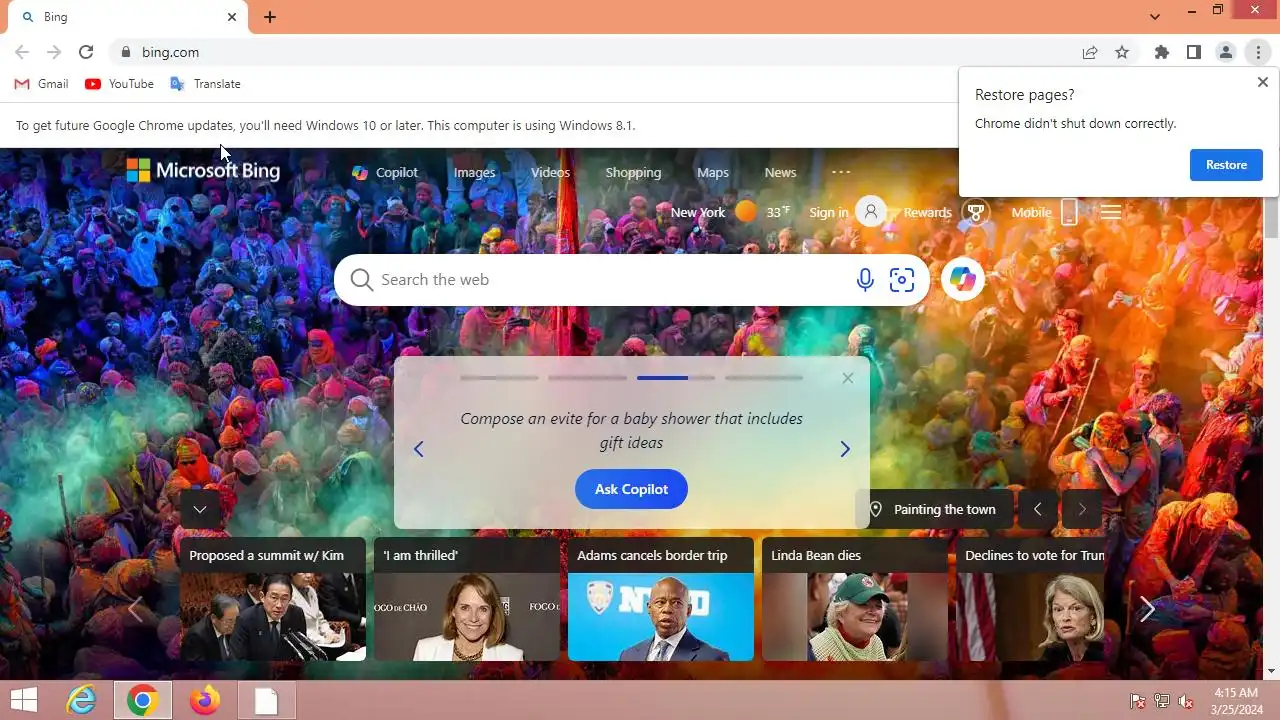The image size is (1280, 720).
Task: Move news carousel left arrow
Action: (135, 609)
